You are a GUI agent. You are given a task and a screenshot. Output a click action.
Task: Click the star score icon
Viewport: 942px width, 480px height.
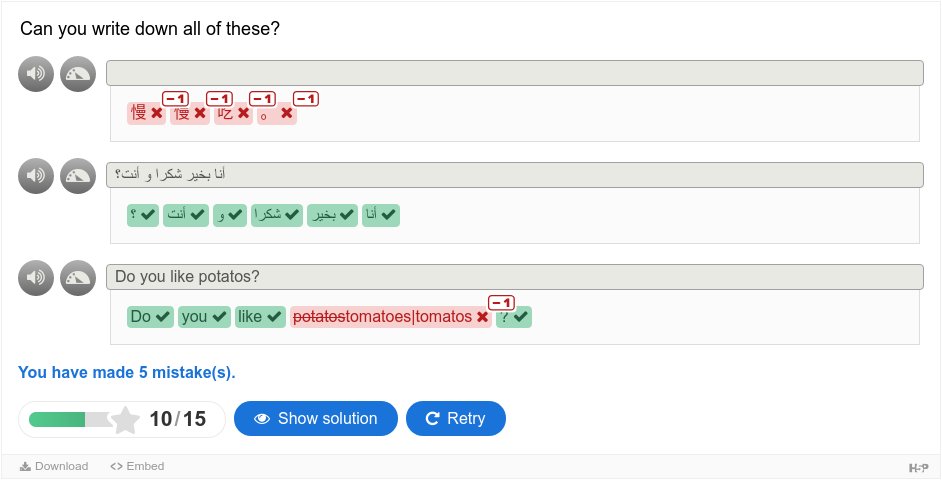coord(126,419)
